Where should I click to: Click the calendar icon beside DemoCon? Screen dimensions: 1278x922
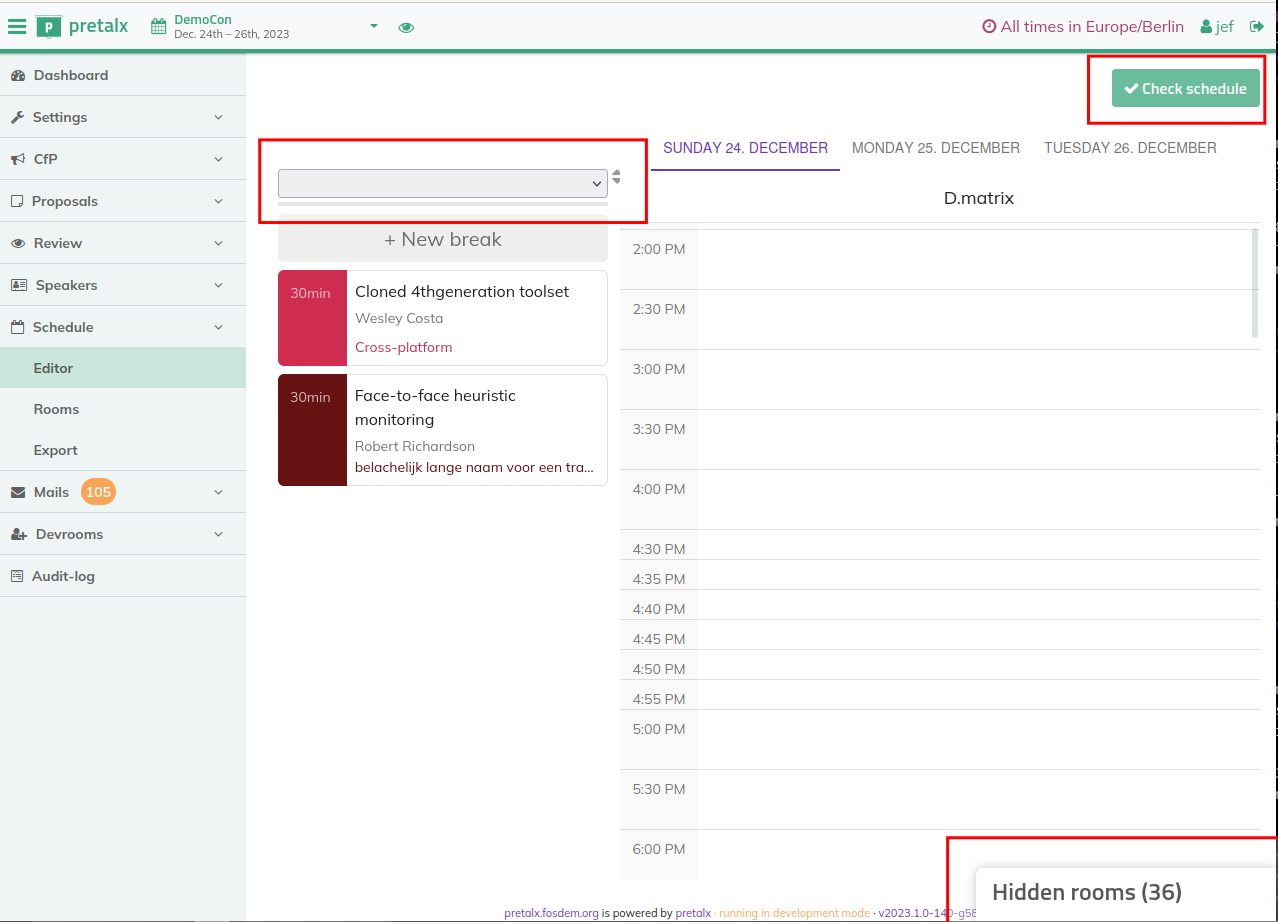[159, 27]
